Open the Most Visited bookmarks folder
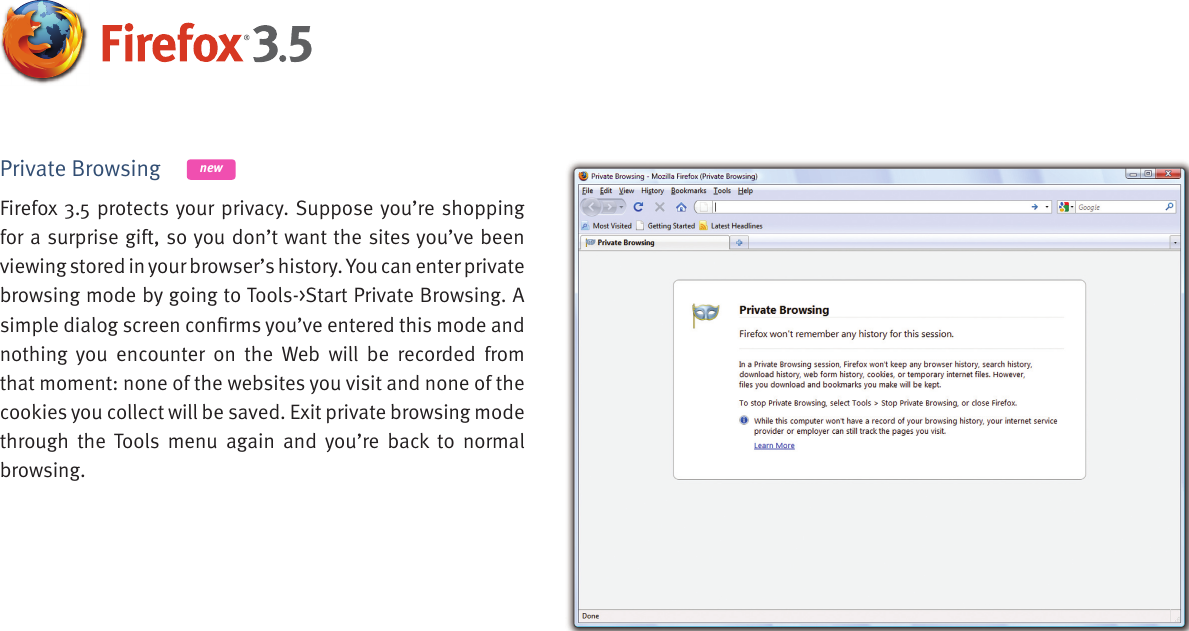Viewport: 1189px width, 631px height. pyautogui.click(x=607, y=226)
